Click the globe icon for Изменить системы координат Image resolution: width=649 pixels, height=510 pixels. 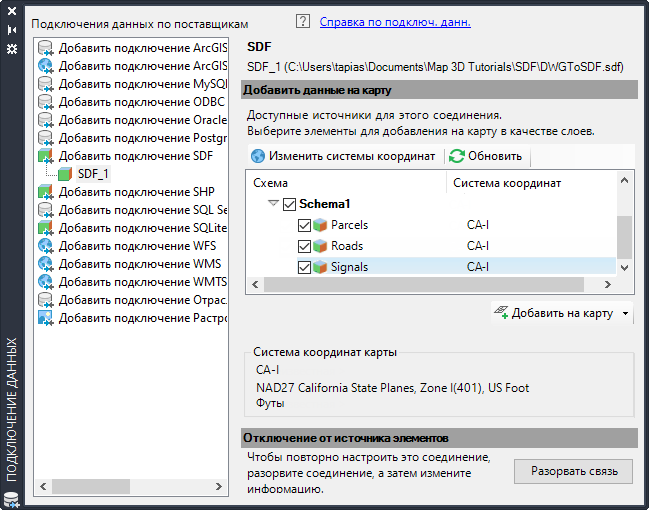point(258,156)
